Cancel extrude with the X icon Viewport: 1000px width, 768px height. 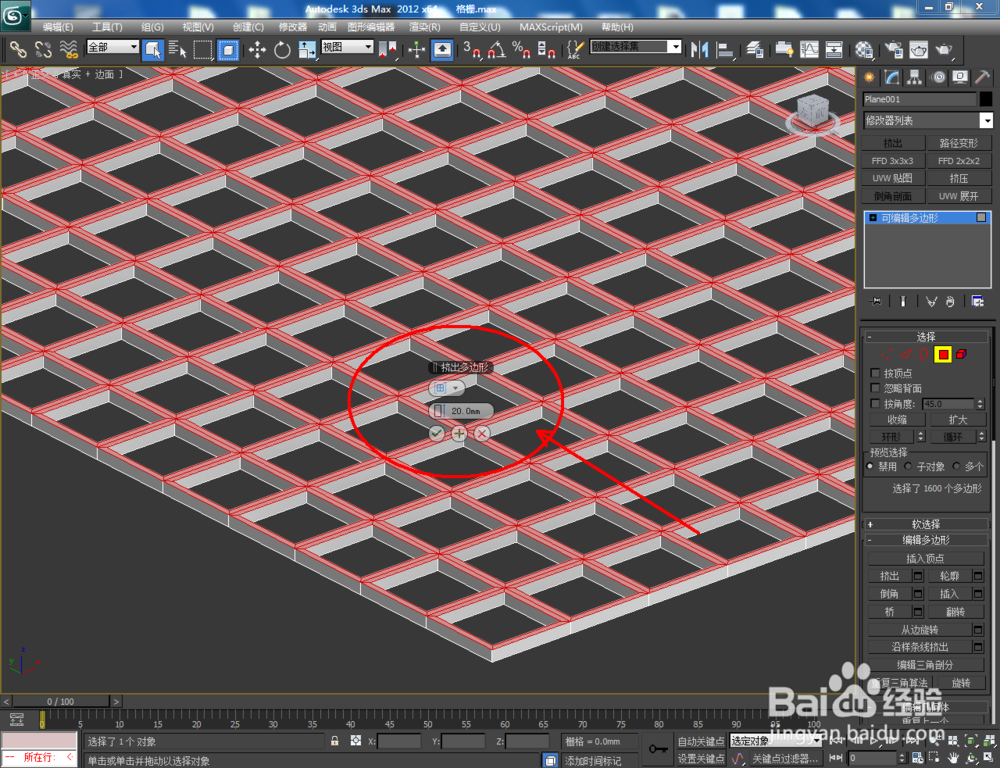pos(482,433)
